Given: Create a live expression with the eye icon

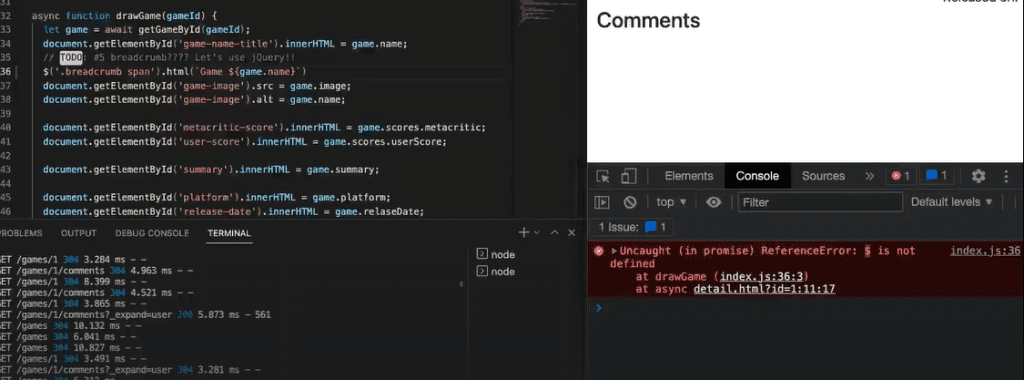Looking at the screenshot, I should (714, 202).
